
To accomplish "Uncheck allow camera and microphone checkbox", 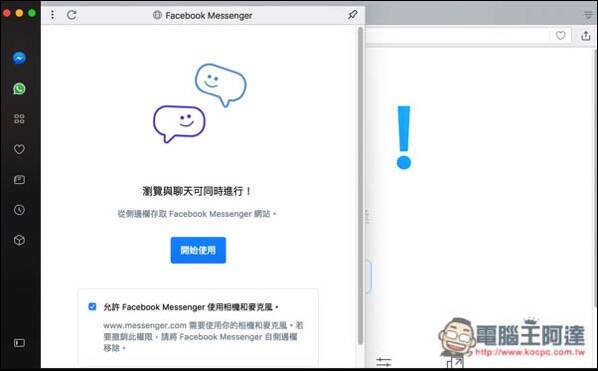I will click(x=92, y=307).
